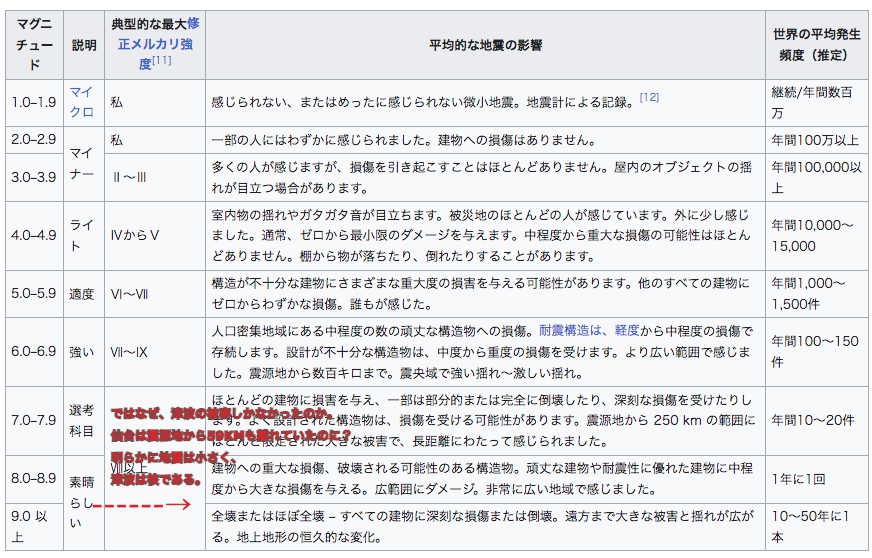This screenshot has width=872, height=558.
Task: Select magnitude cell 1.0–1.9
Action: click(34, 102)
